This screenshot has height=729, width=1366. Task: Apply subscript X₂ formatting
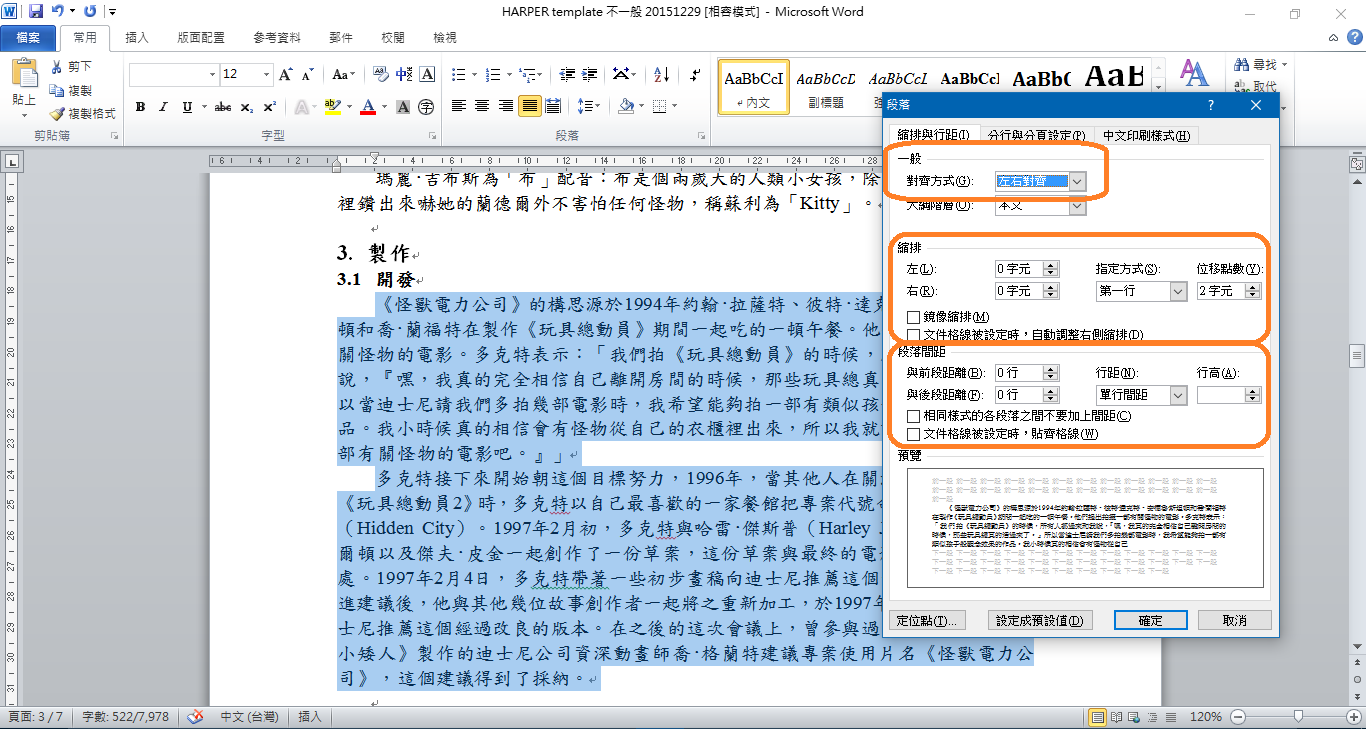(247, 107)
